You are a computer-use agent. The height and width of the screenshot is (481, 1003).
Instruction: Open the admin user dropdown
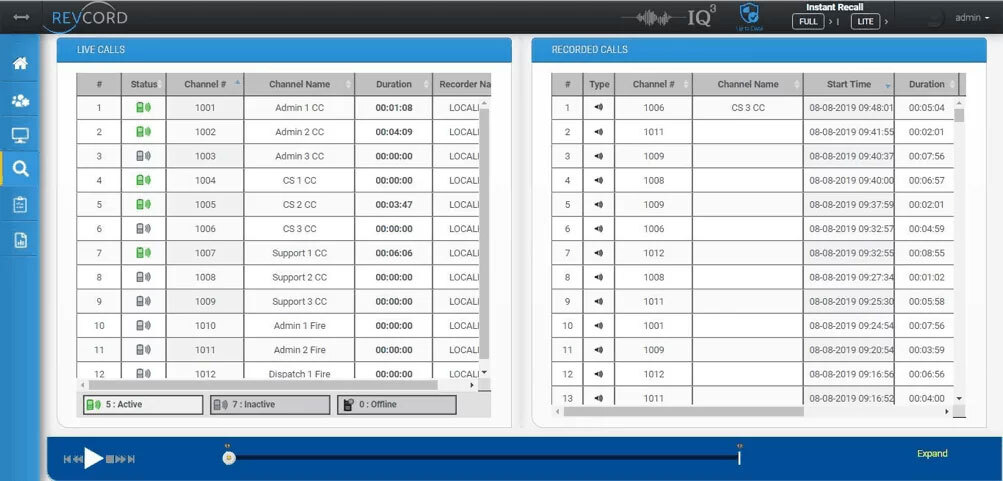(x=970, y=18)
